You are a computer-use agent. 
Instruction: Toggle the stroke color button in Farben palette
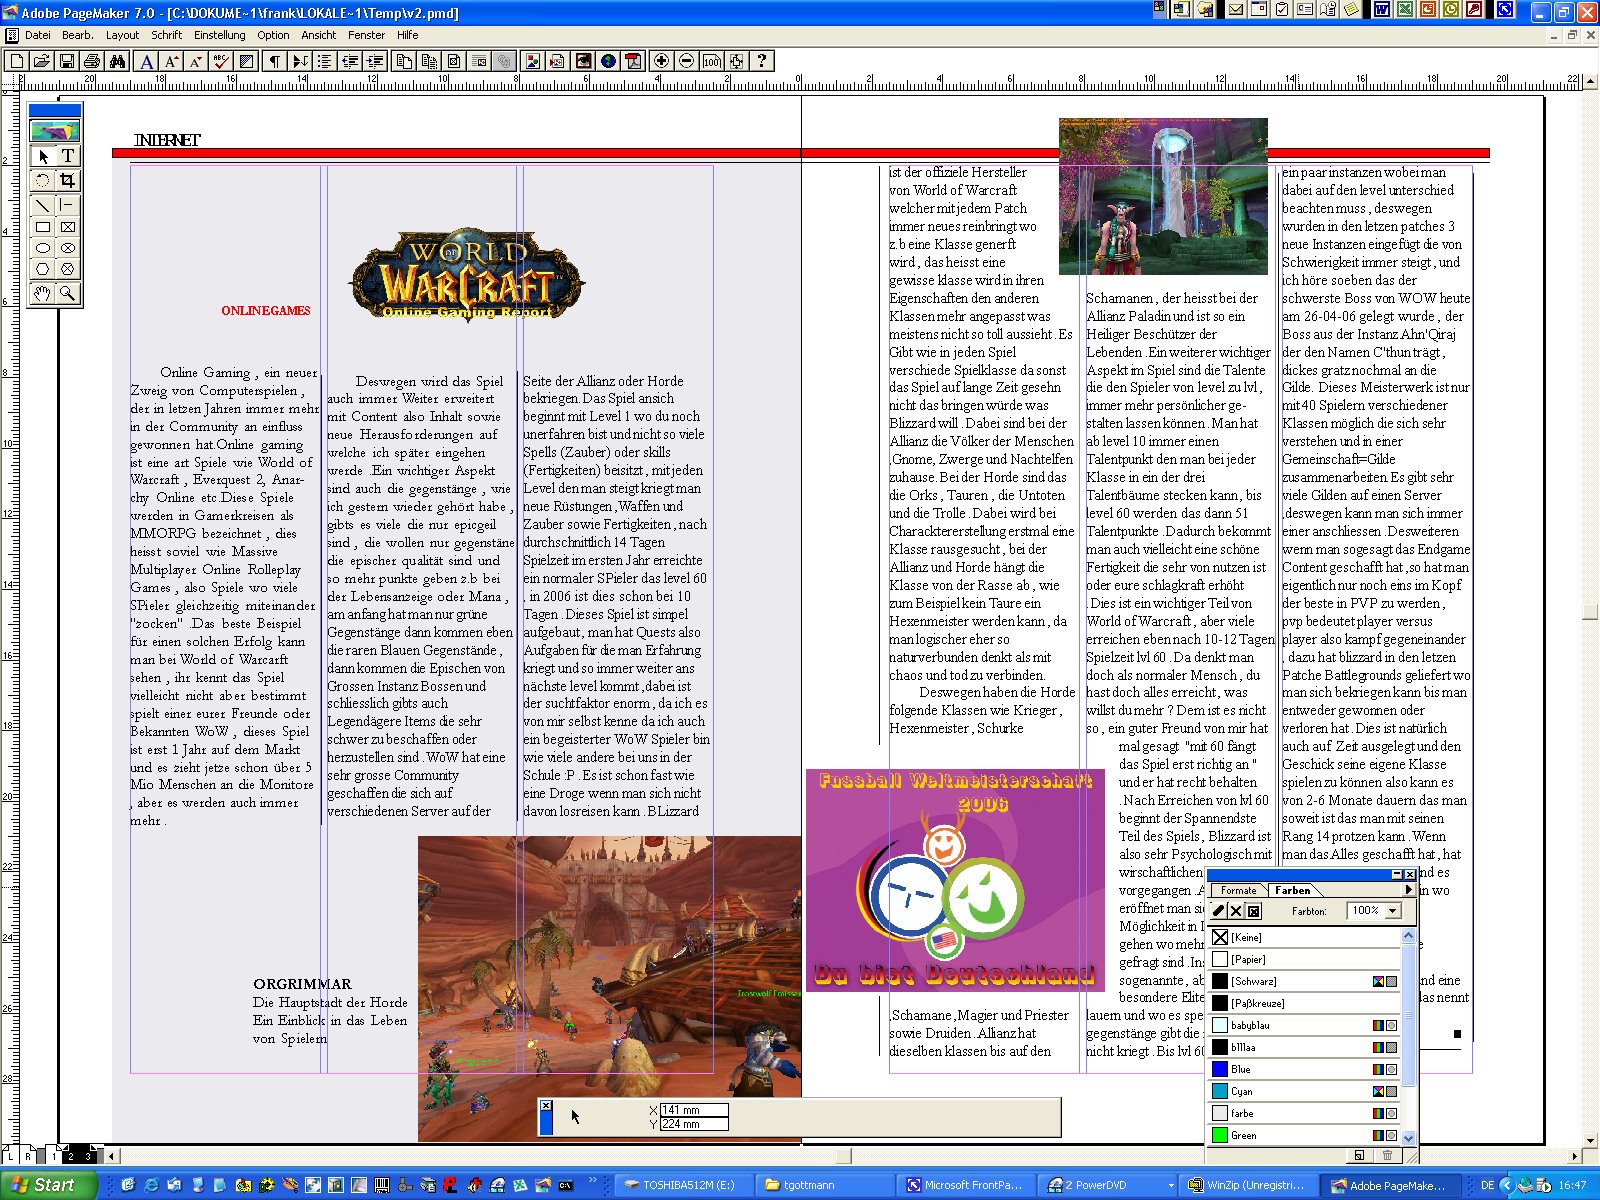pyautogui.click(x=1218, y=911)
